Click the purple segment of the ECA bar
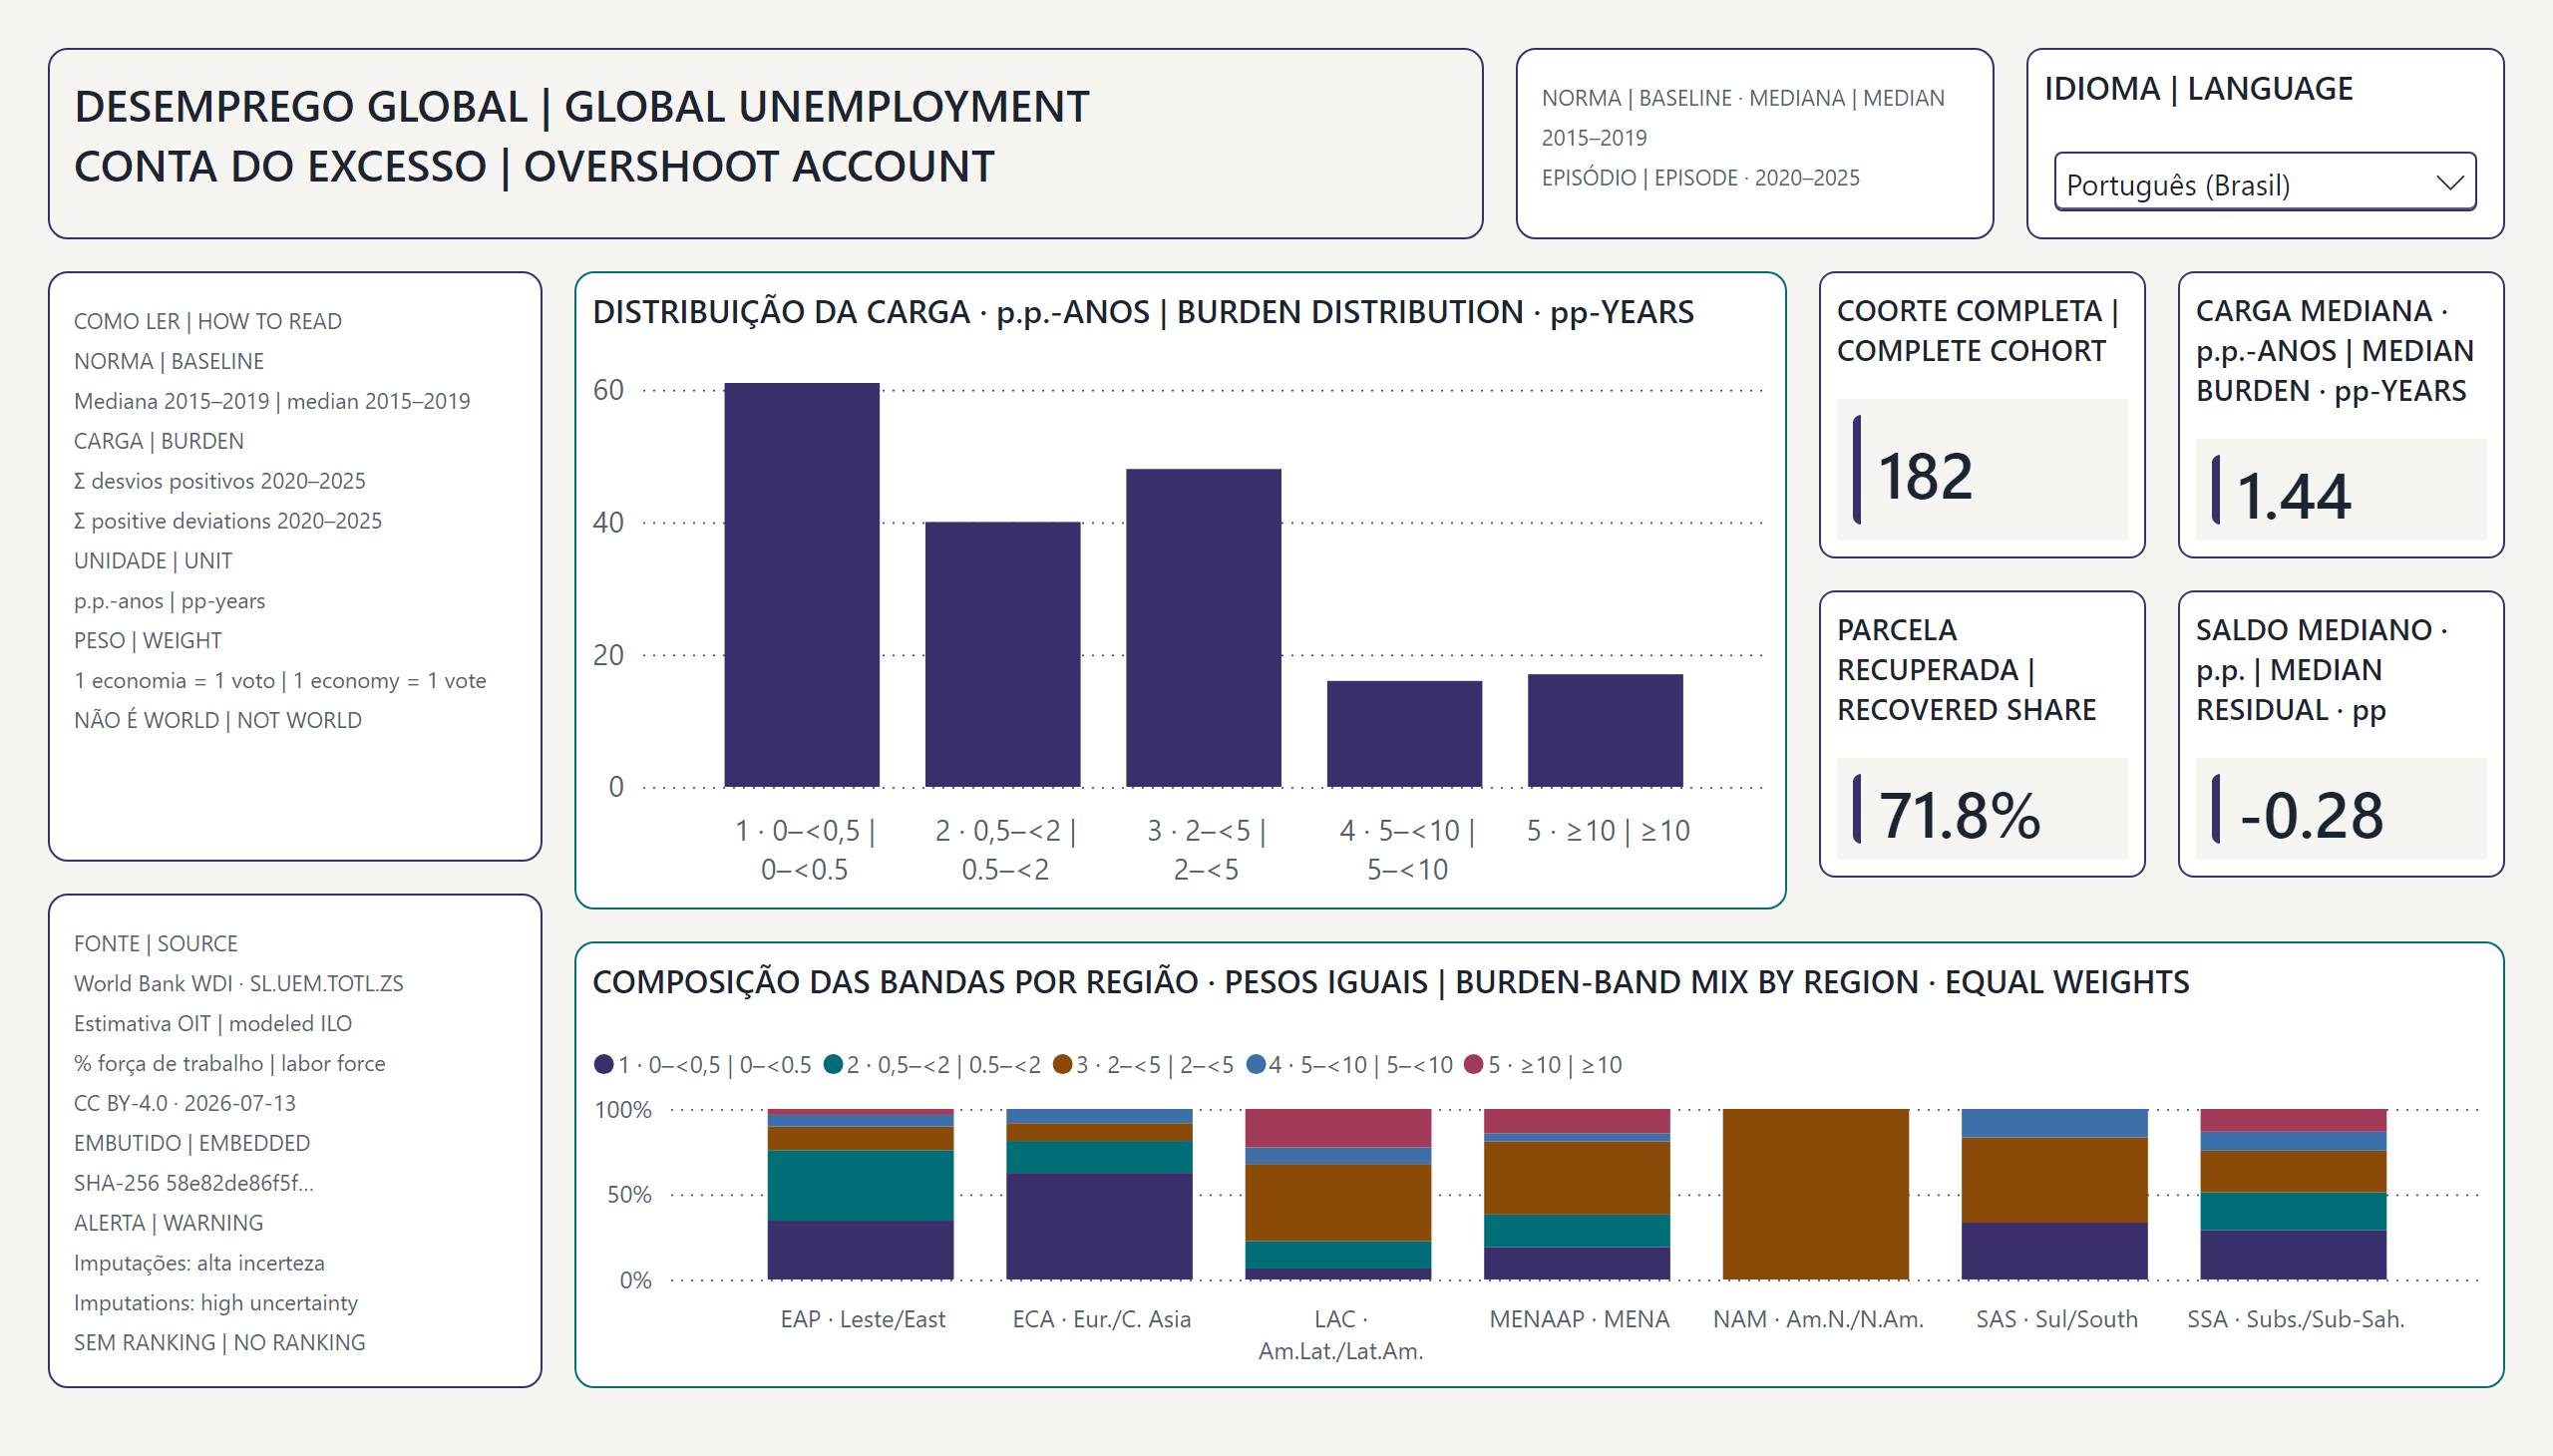Image resolution: width=2553 pixels, height=1456 pixels. [1099, 1227]
